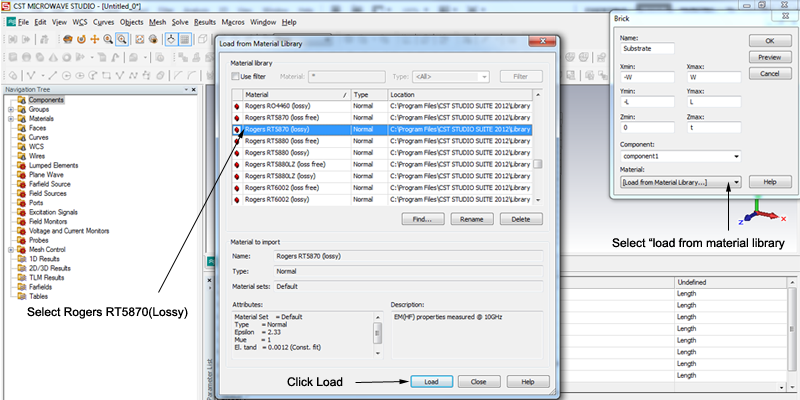Toggle the working plane grid icon

click(185, 39)
